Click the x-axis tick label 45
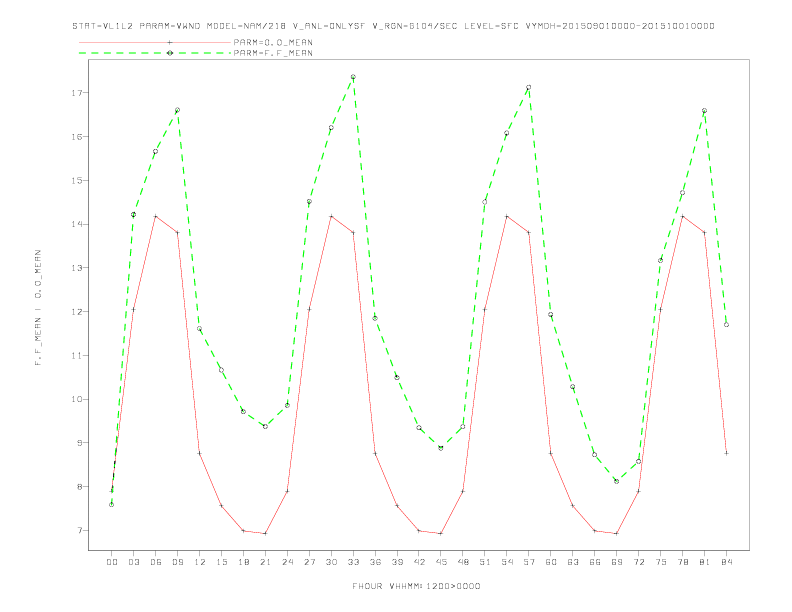The height and width of the screenshot is (612, 792). coord(441,562)
